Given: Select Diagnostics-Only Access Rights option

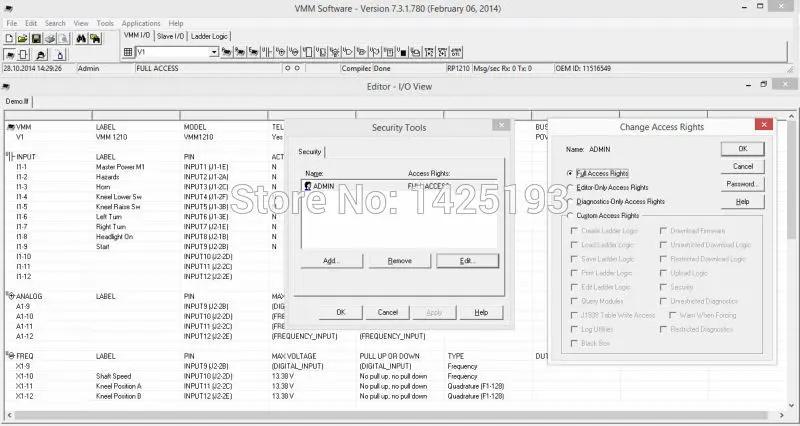Looking at the screenshot, I should click(x=570, y=202).
